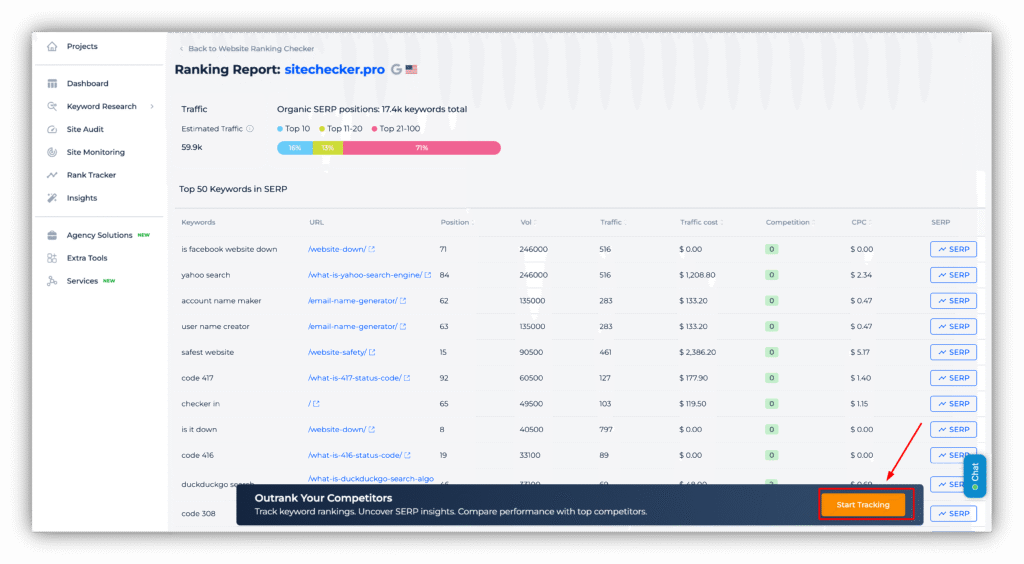Click the 'code 416' keyword cell

(x=197, y=456)
